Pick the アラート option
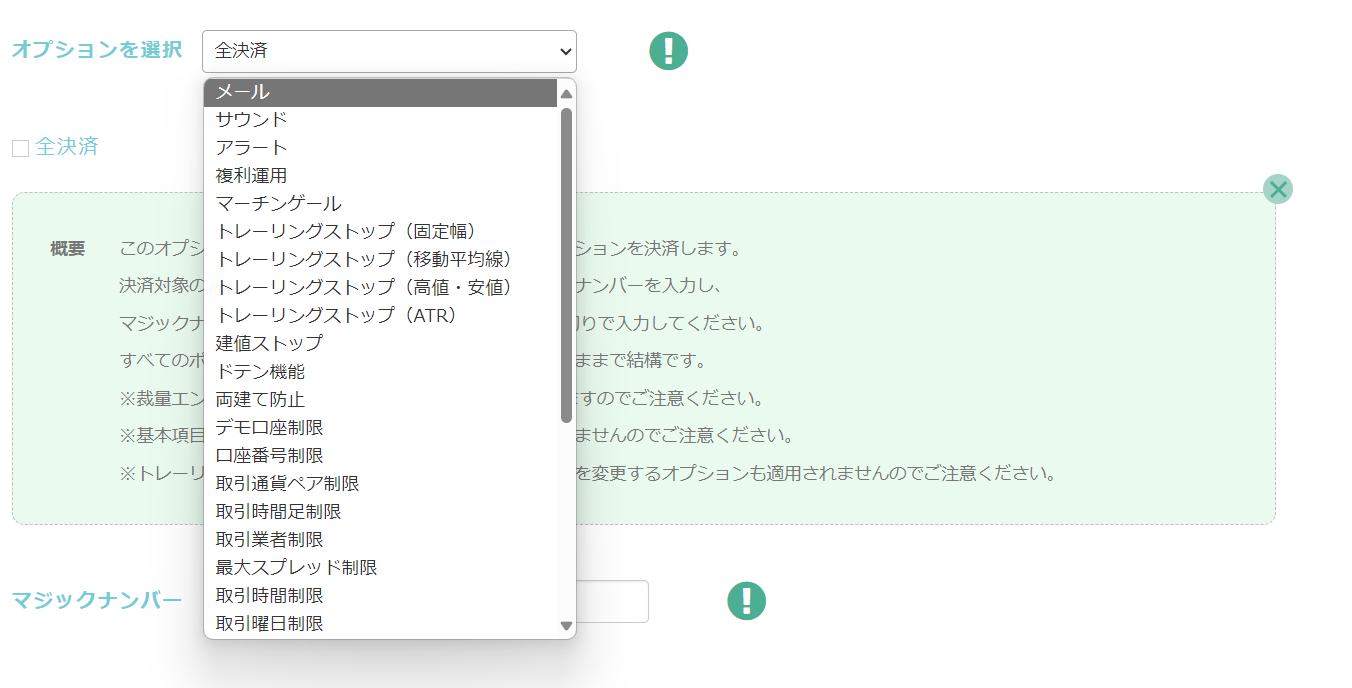The width and height of the screenshot is (1352, 688). (380, 148)
